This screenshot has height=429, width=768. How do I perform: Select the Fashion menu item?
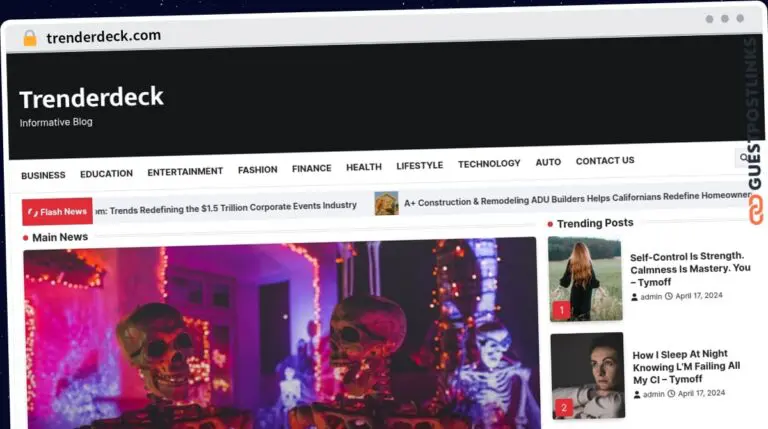coord(258,169)
